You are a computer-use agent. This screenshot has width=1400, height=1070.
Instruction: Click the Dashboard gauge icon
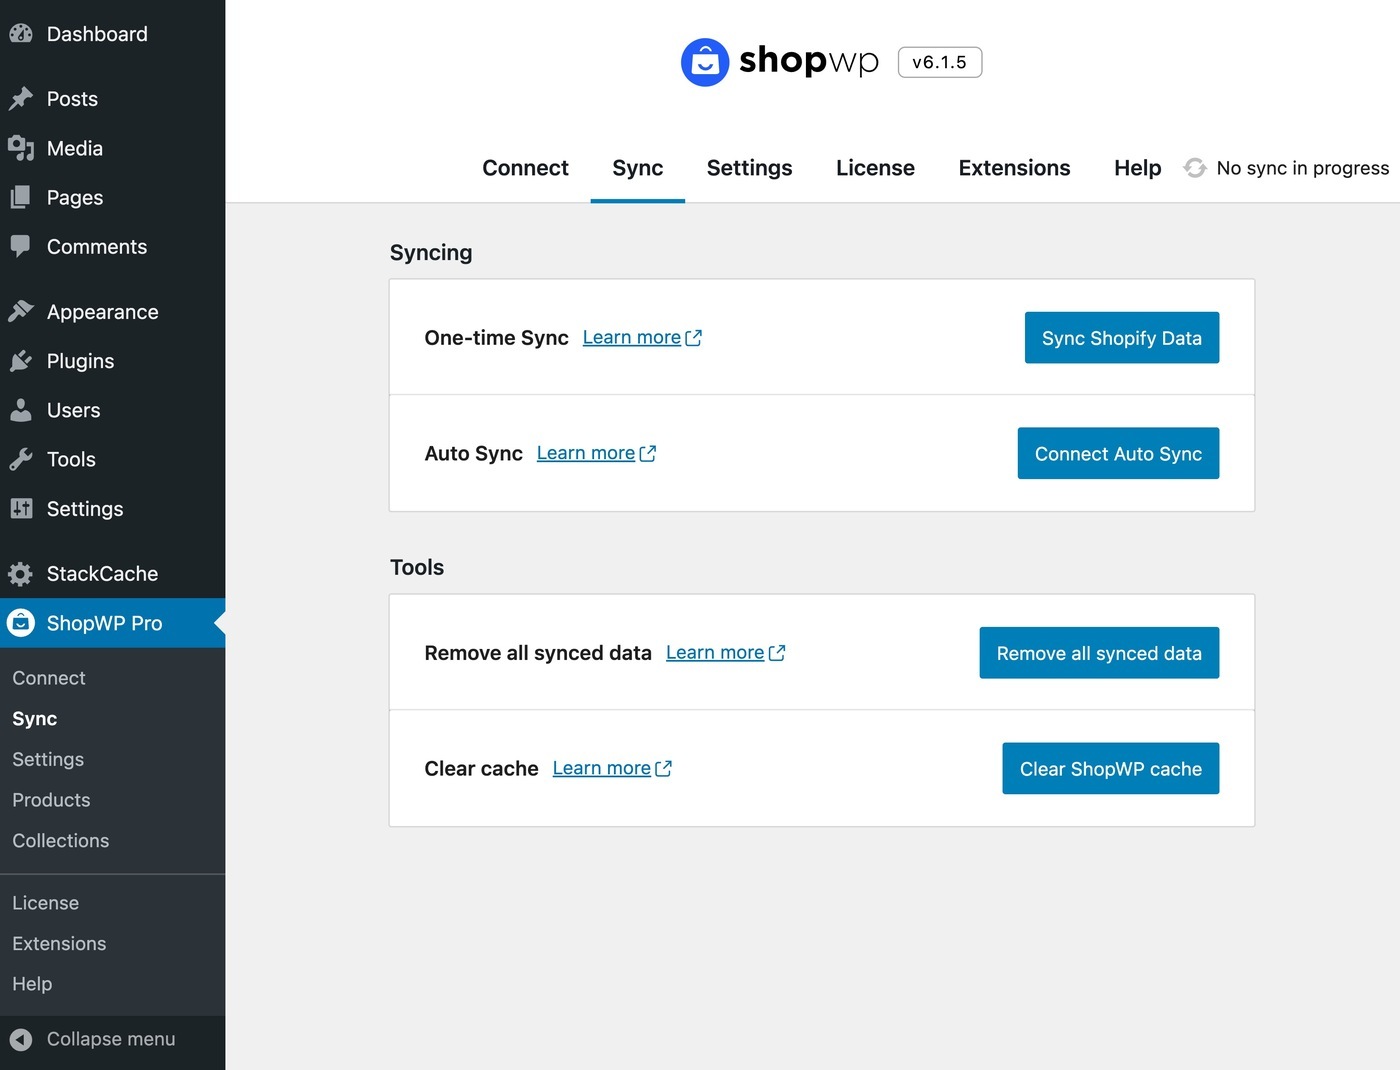pos(21,33)
